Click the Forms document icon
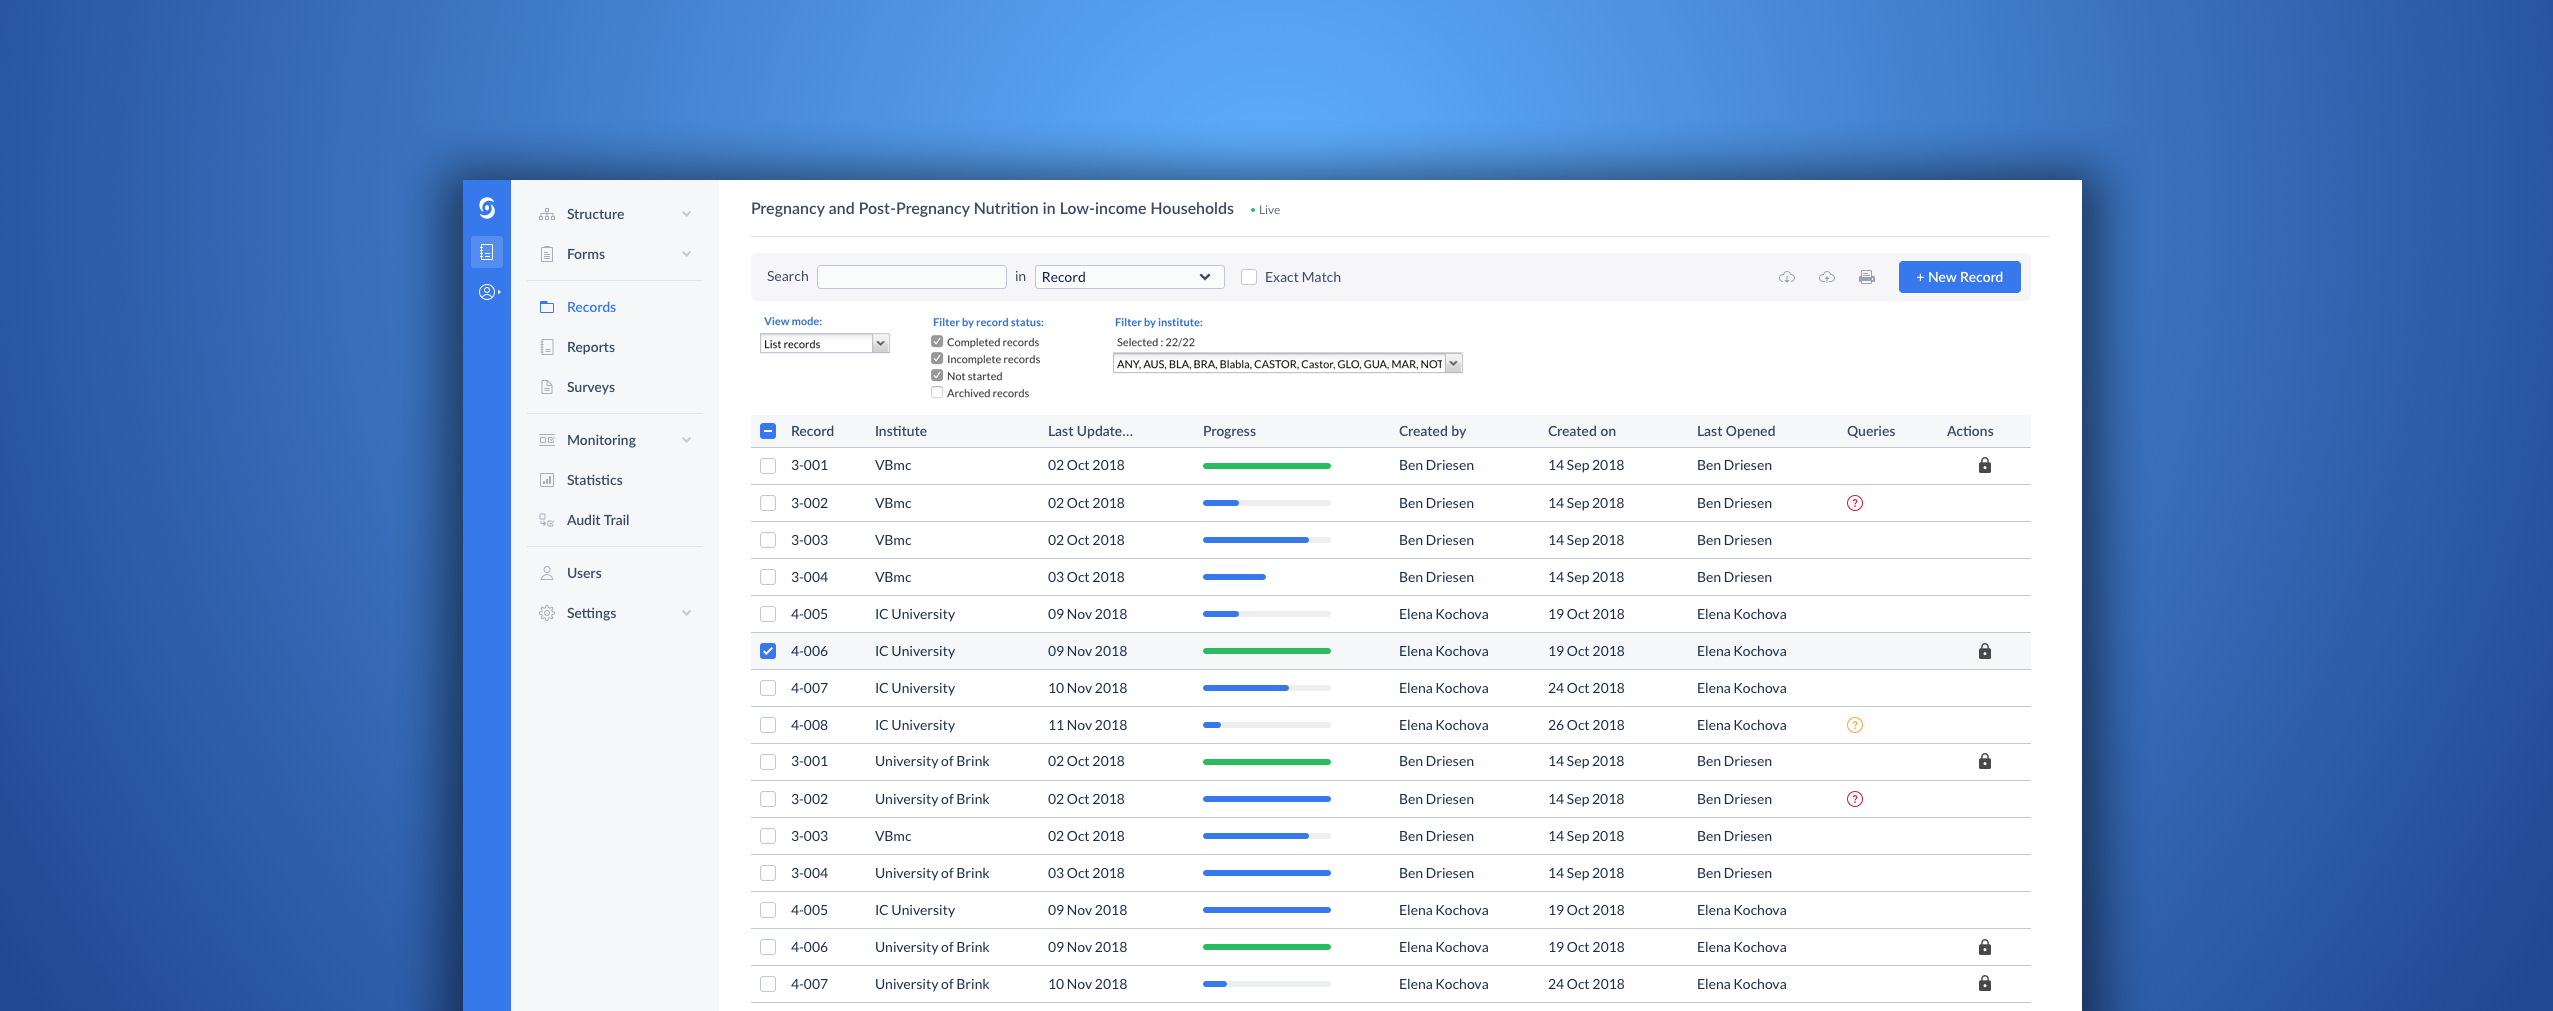The image size is (2553, 1011). 547,254
